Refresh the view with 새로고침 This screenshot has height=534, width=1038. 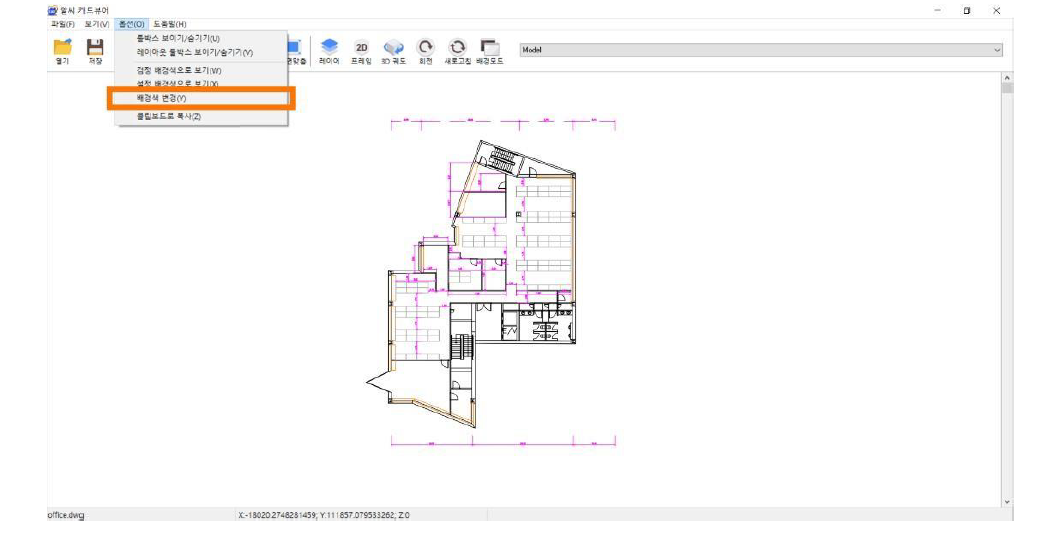457,50
